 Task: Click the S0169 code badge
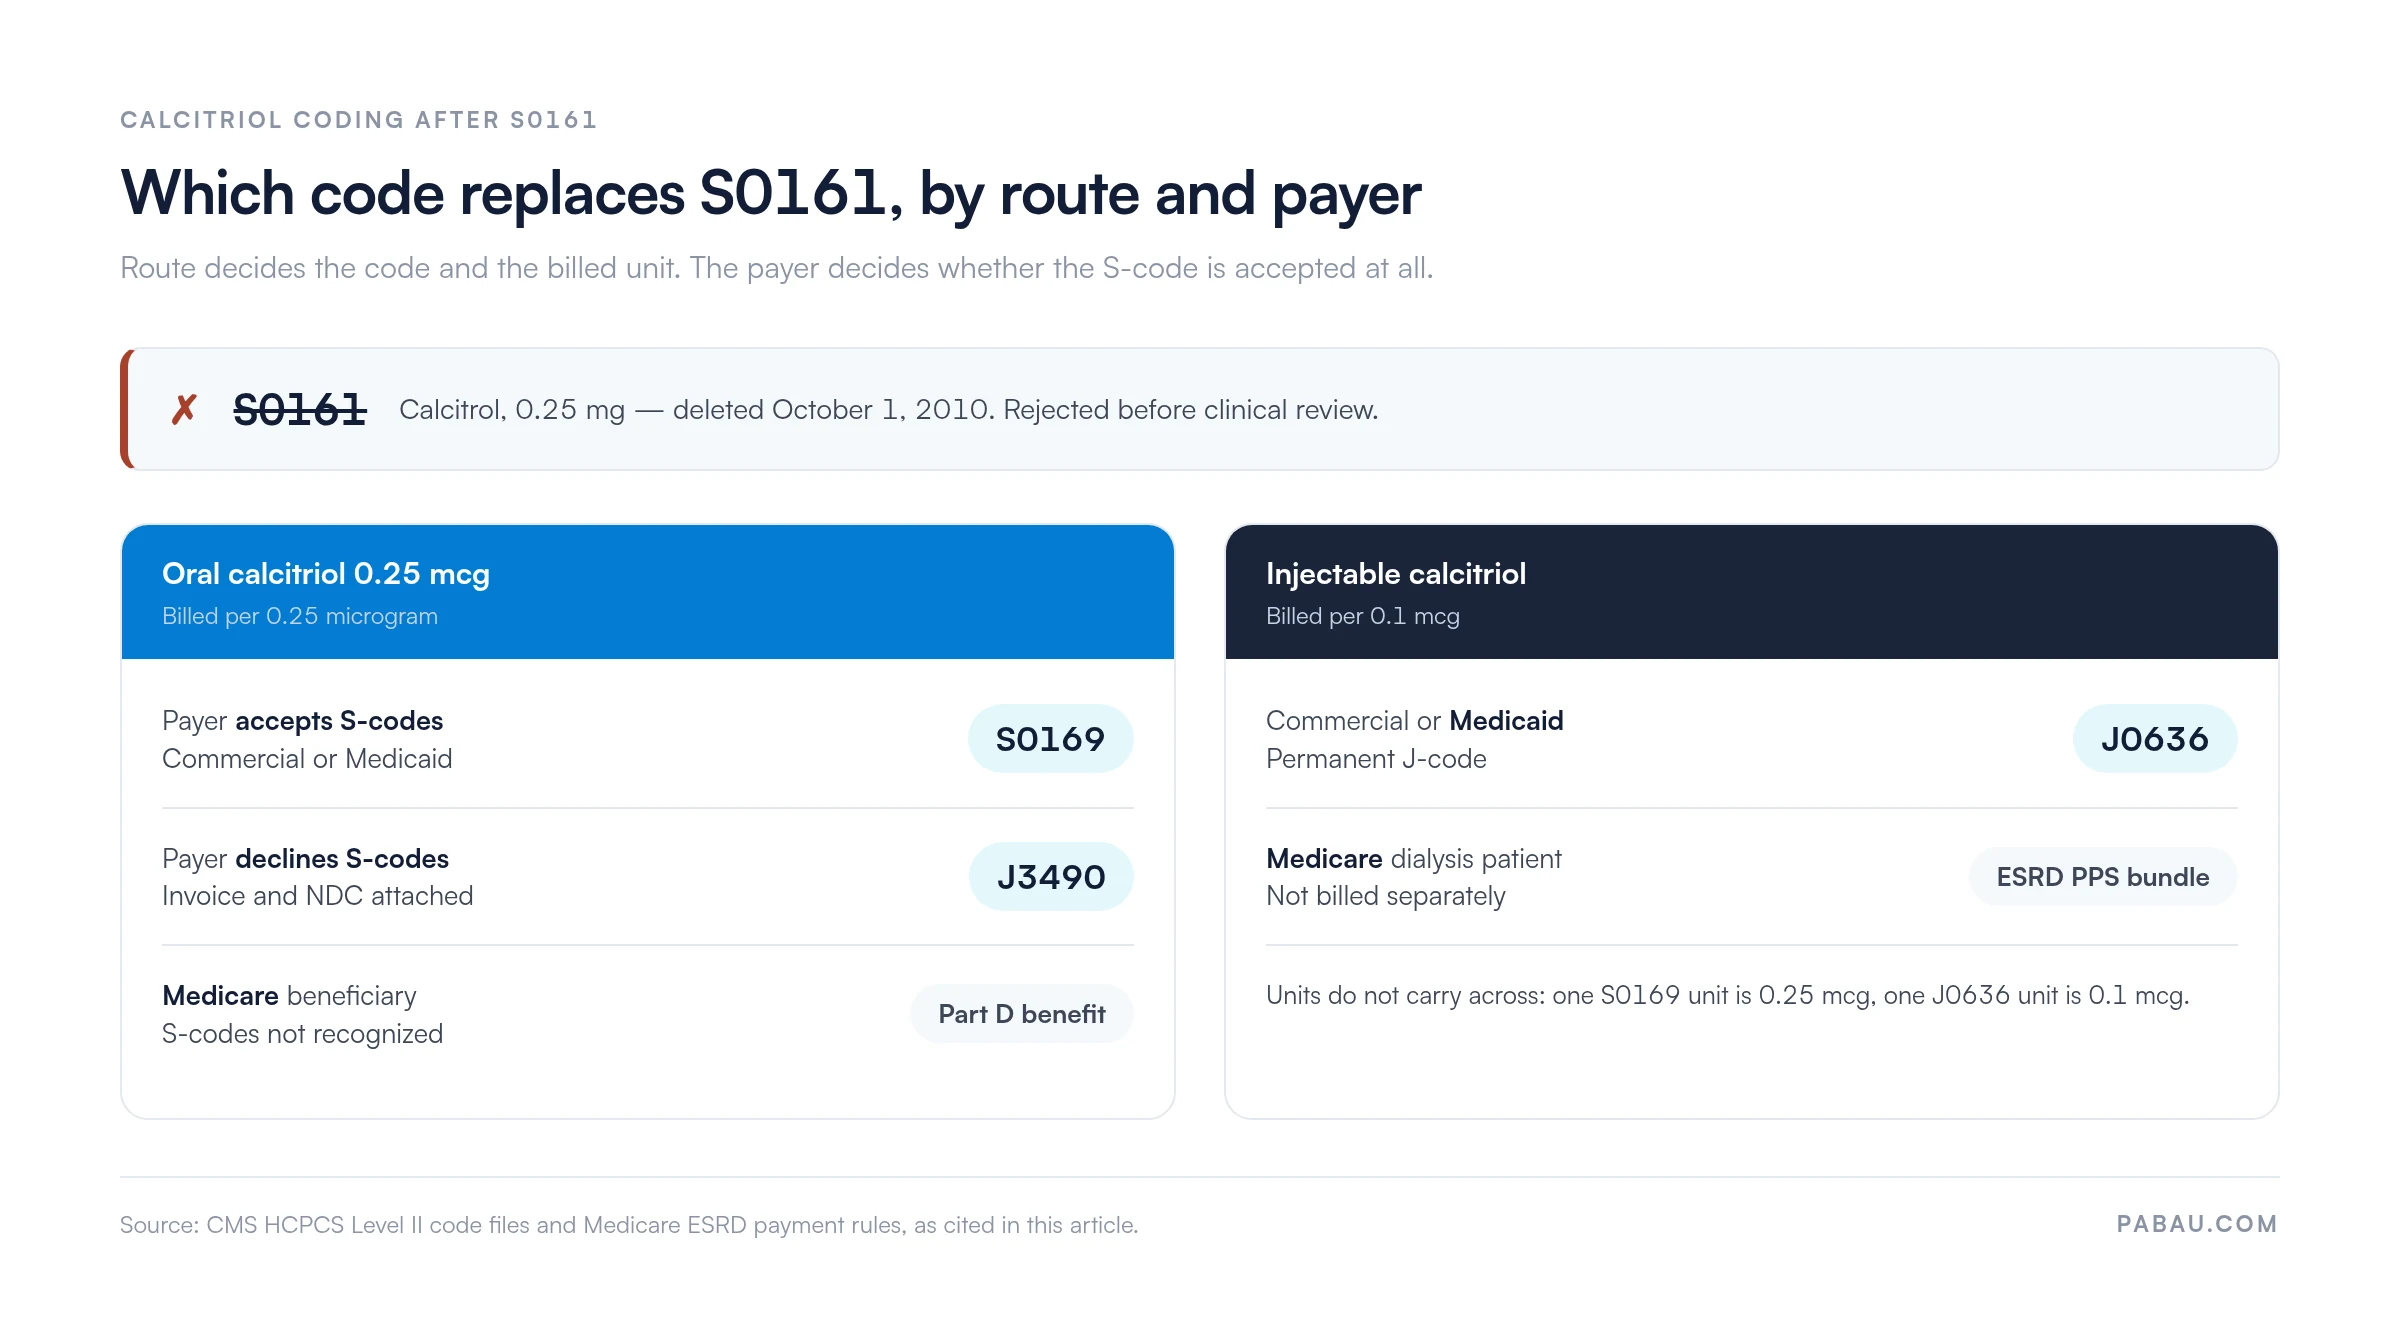point(1050,739)
